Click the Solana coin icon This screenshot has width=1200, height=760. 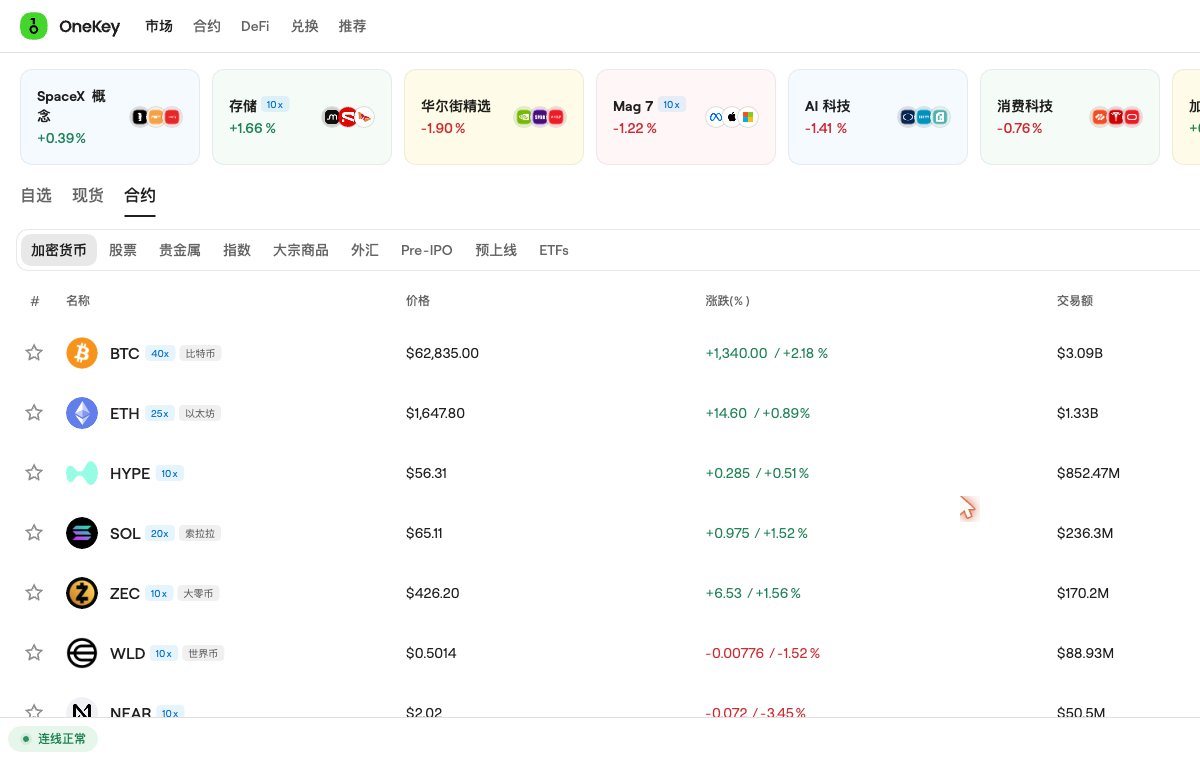click(x=82, y=533)
